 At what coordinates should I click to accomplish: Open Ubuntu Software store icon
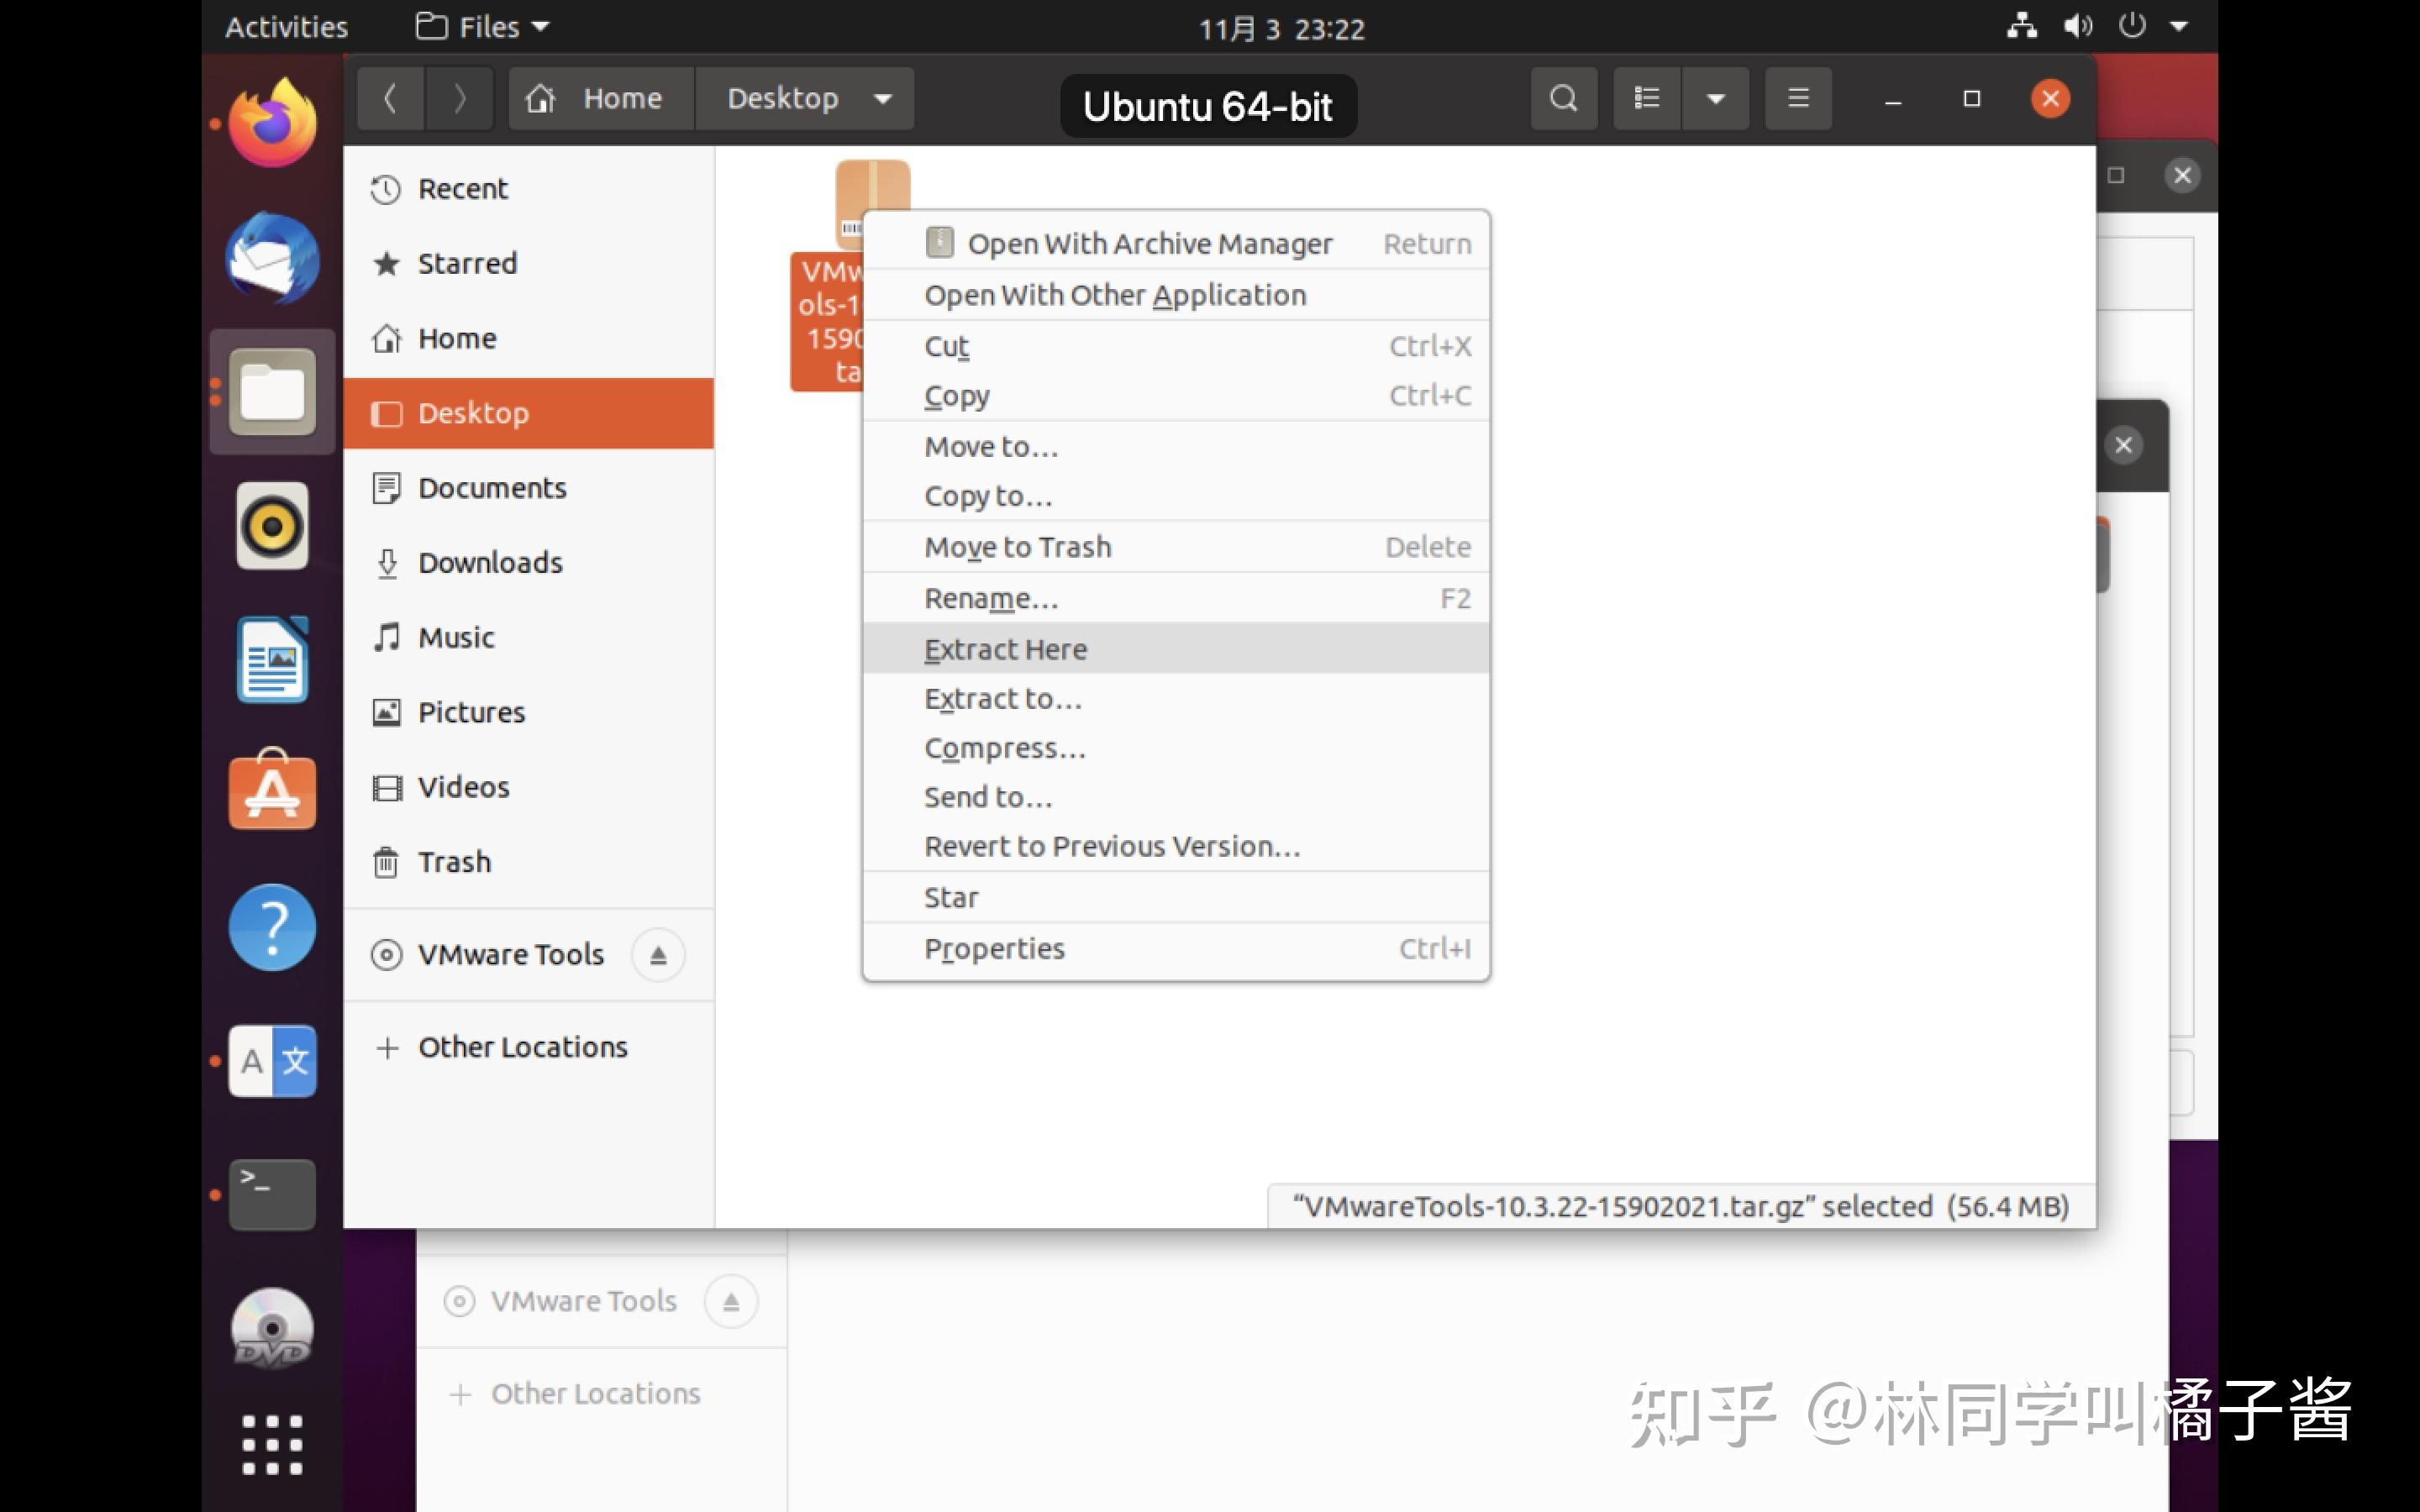click(272, 789)
